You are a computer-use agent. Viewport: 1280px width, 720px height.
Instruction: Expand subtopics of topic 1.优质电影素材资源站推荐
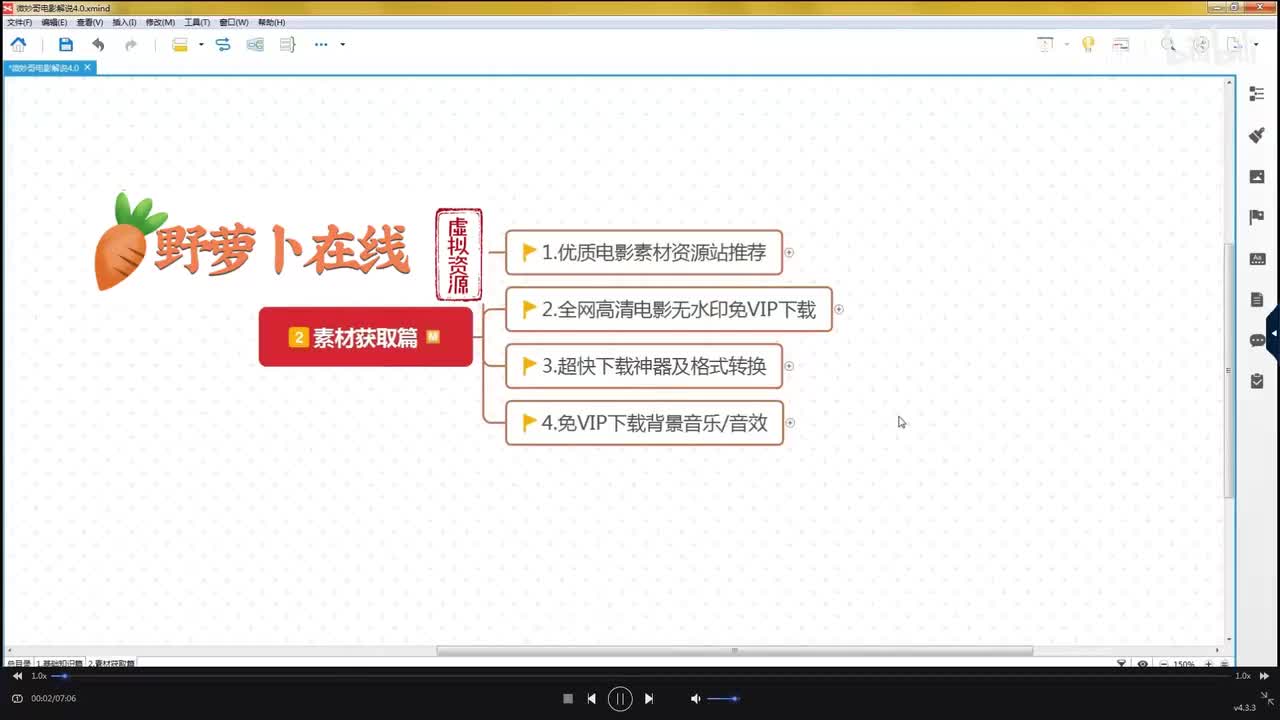789,253
